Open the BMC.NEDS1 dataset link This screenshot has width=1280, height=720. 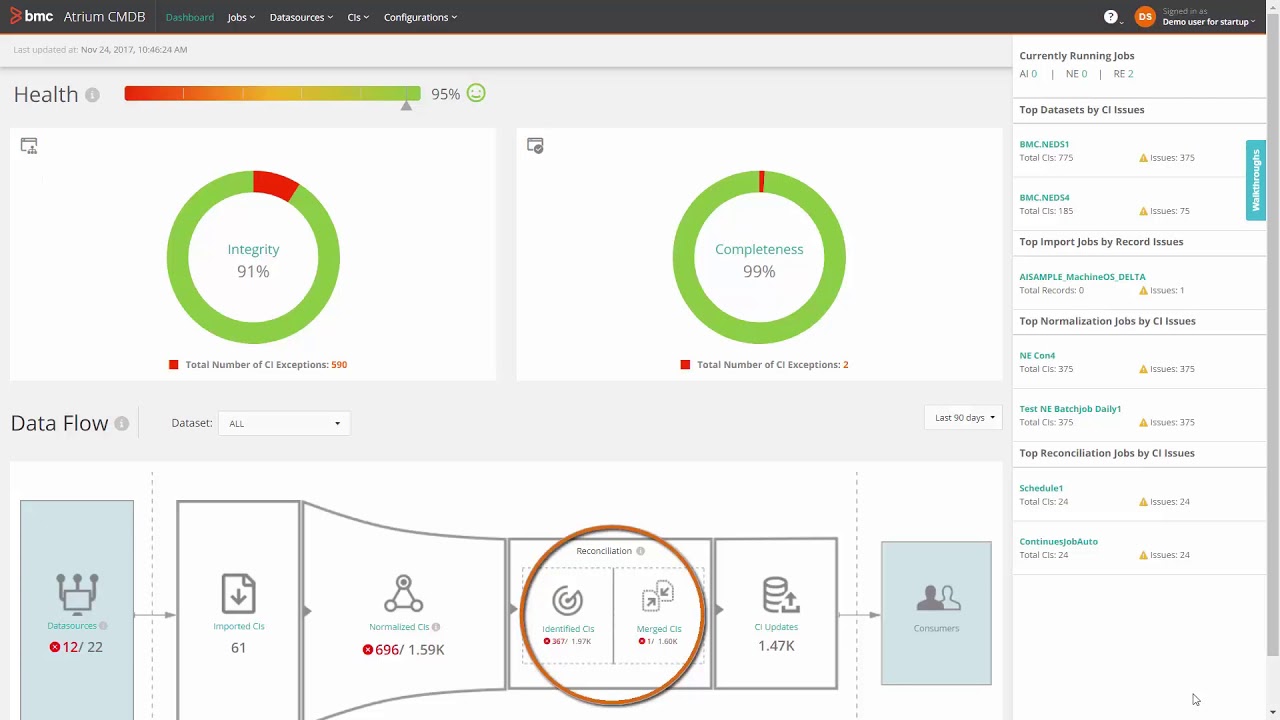1044,144
